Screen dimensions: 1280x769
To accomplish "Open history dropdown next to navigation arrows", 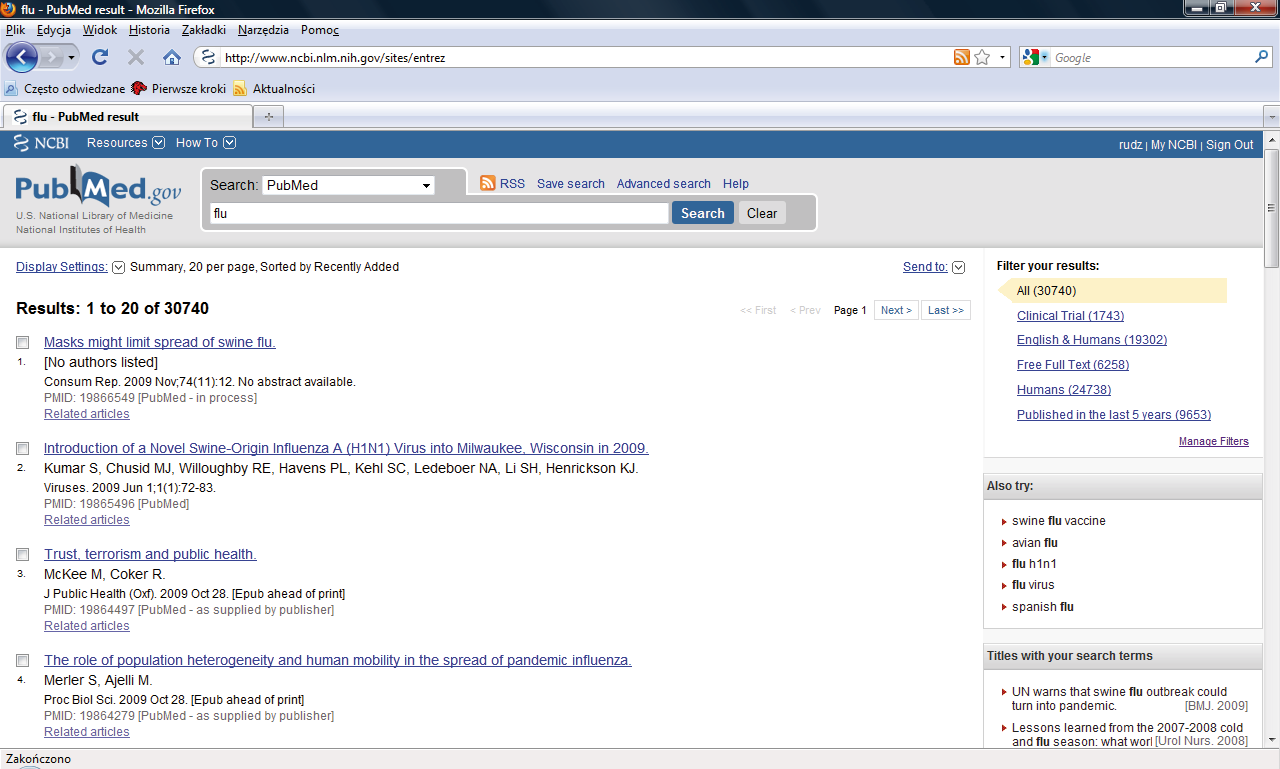I will click(72, 58).
